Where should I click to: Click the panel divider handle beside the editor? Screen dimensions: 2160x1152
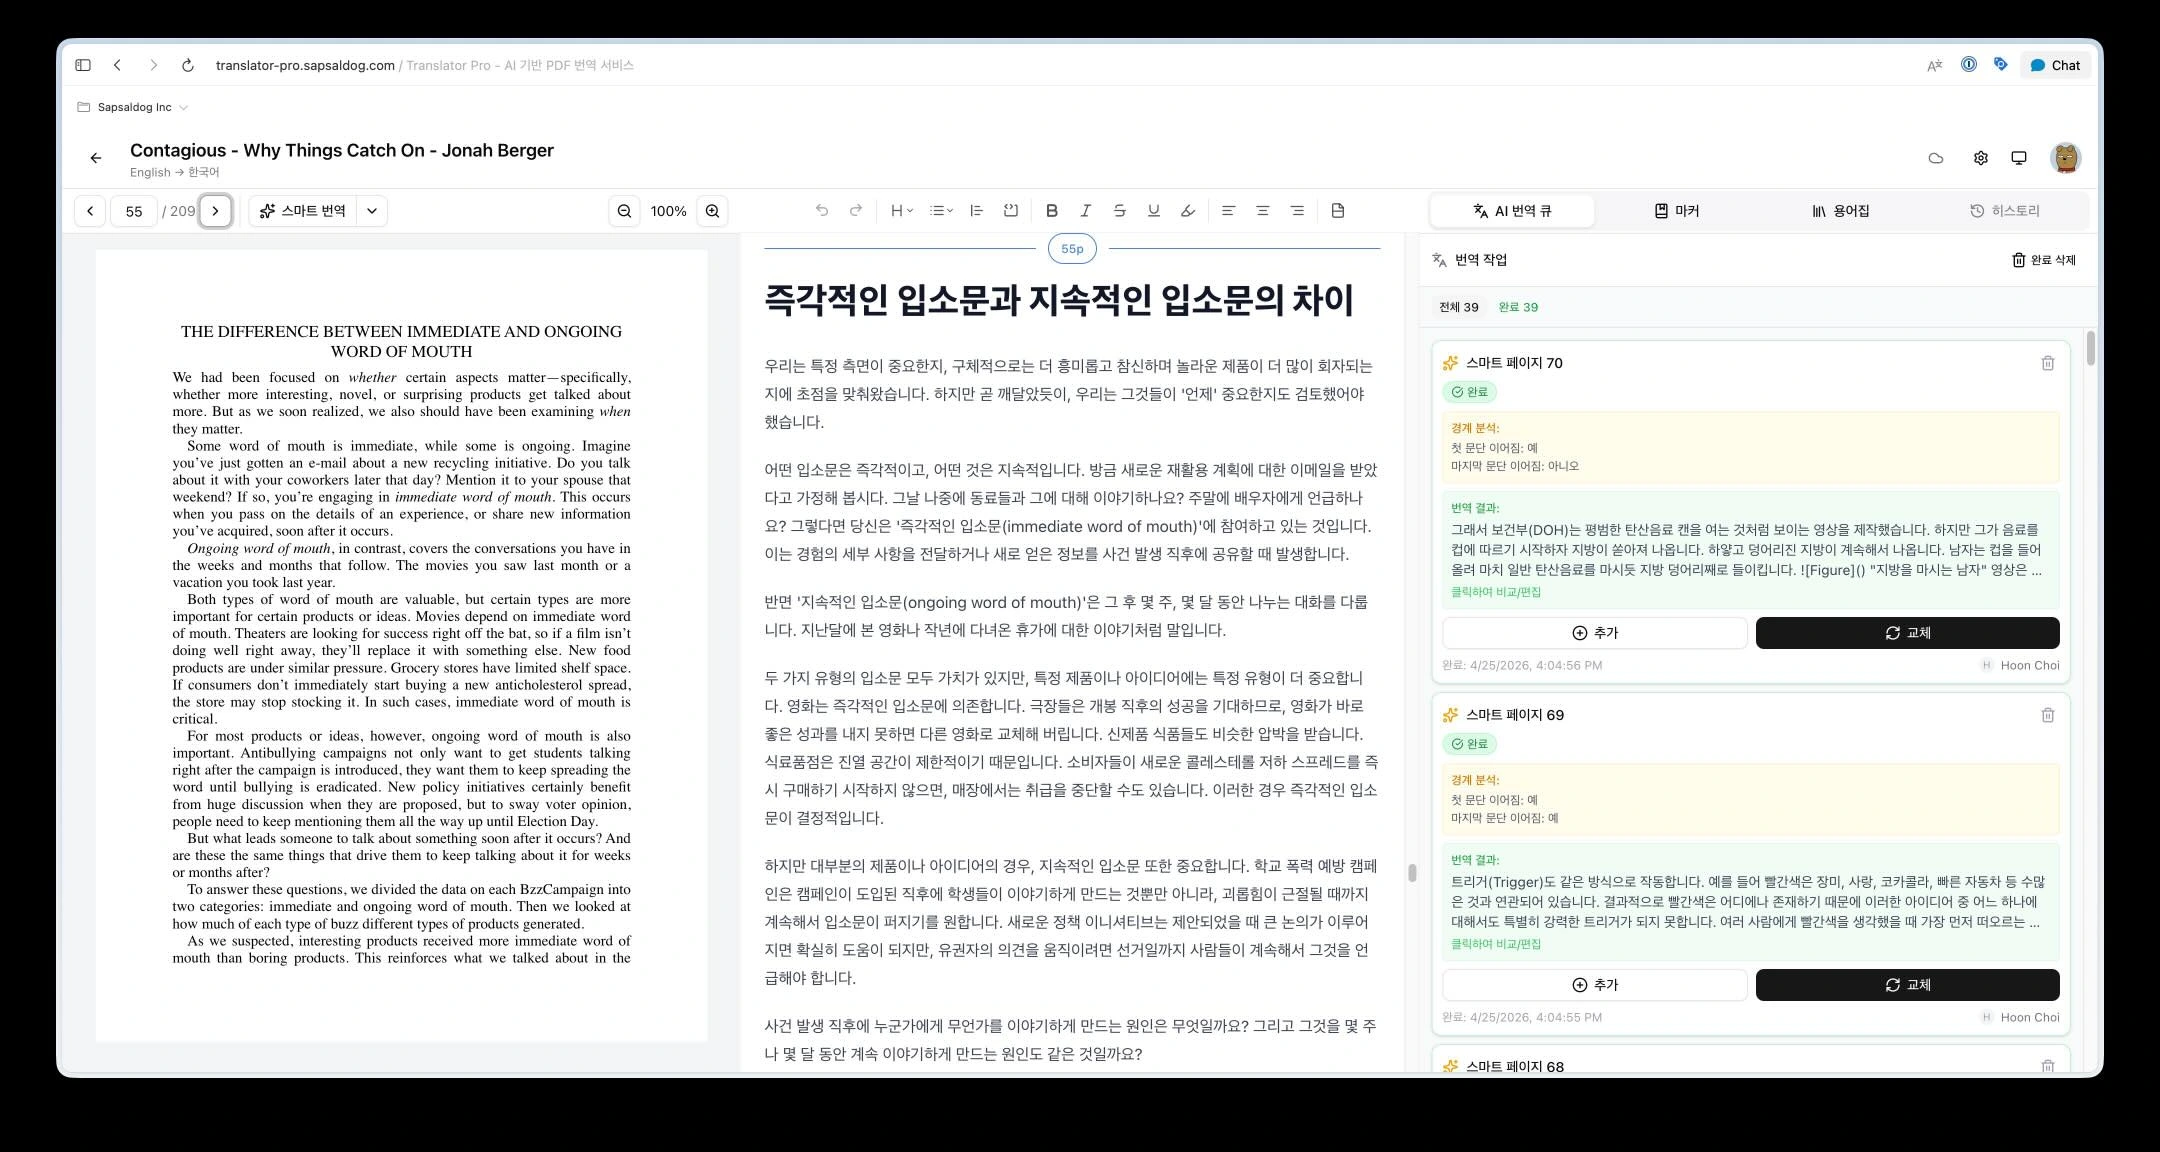click(x=1412, y=872)
